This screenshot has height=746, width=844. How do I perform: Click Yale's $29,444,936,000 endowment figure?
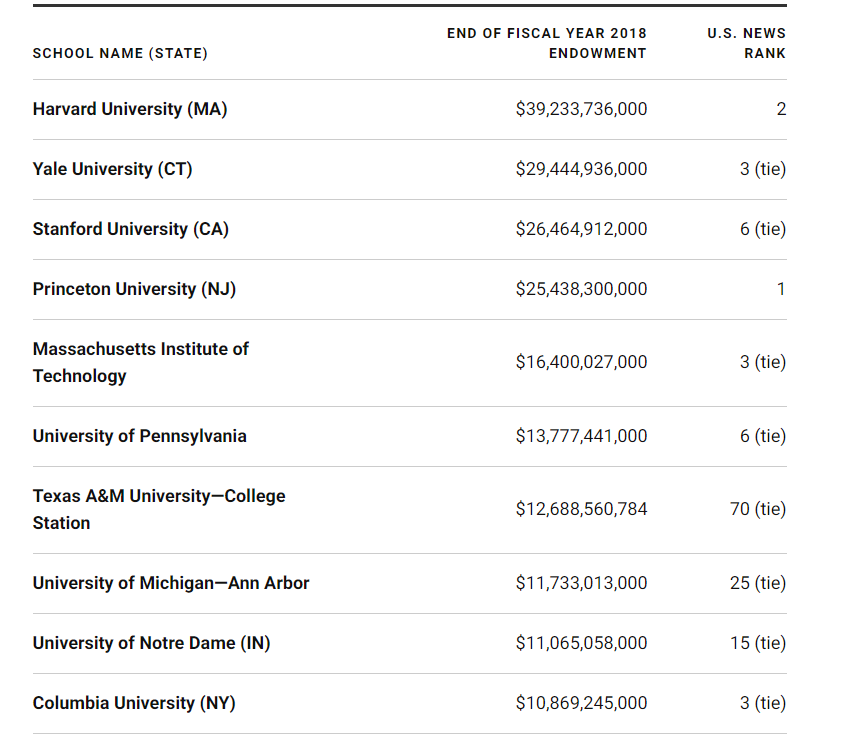[x=581, y=169]
